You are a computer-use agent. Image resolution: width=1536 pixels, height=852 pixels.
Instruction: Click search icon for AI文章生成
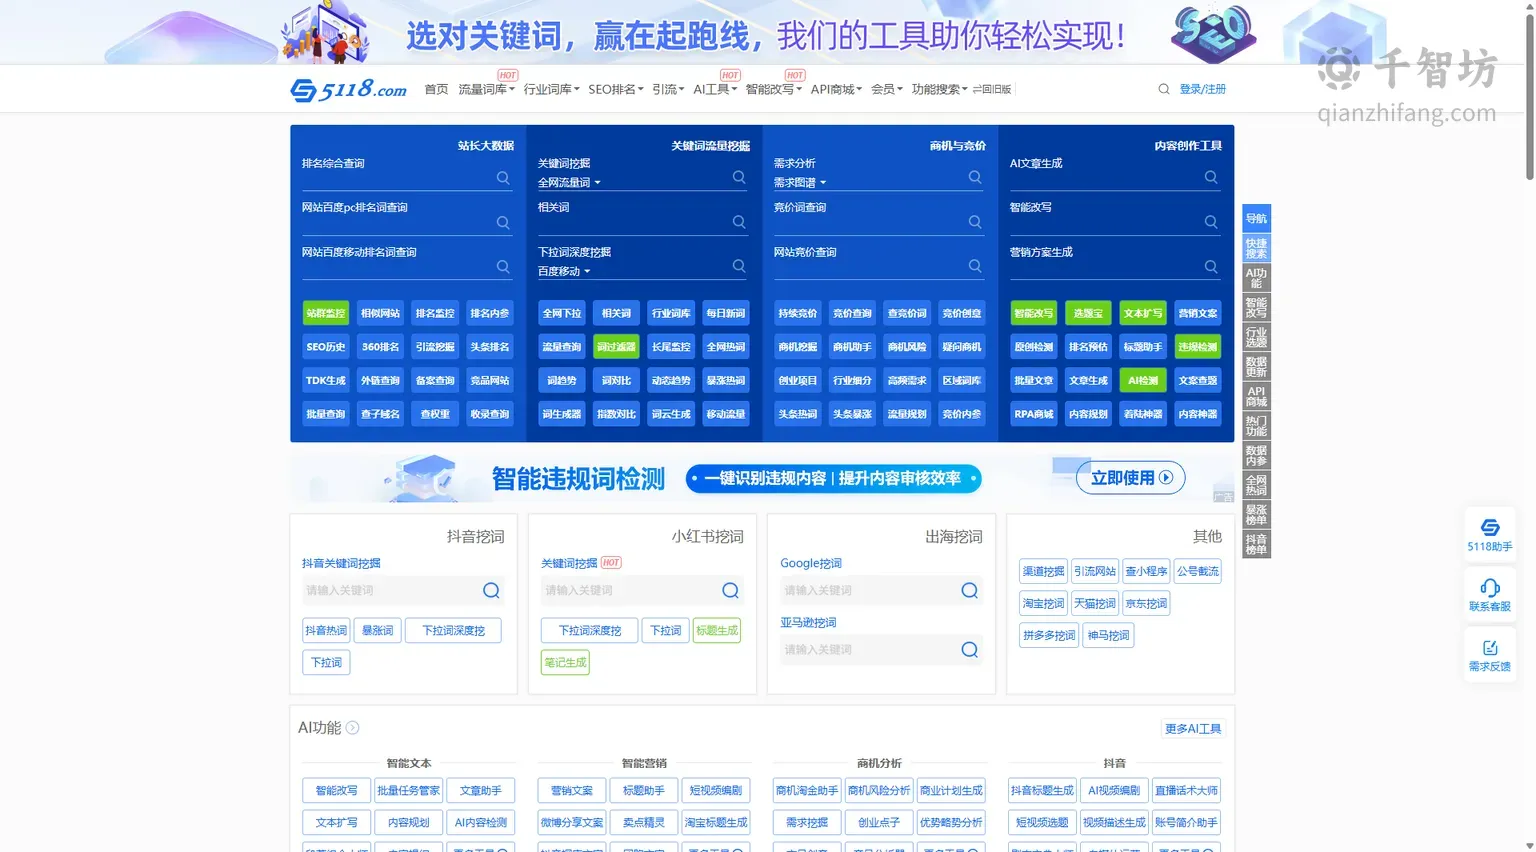(x=1211, y=177)
